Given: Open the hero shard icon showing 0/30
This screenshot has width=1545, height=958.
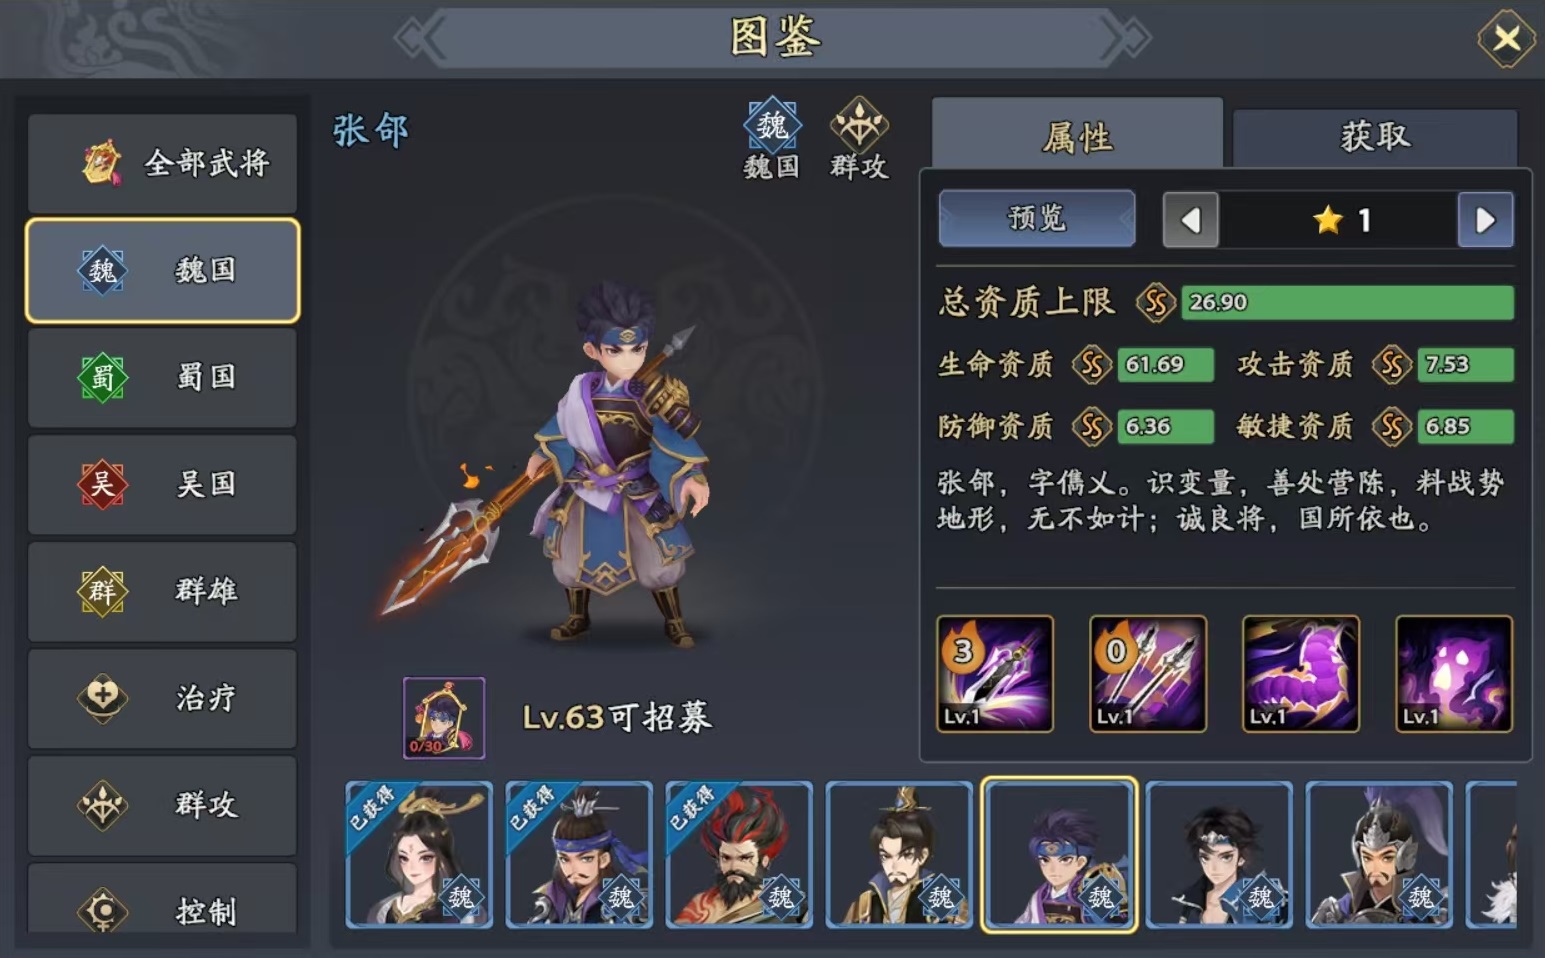Looking at the screenshot, I should pos(444,717).
